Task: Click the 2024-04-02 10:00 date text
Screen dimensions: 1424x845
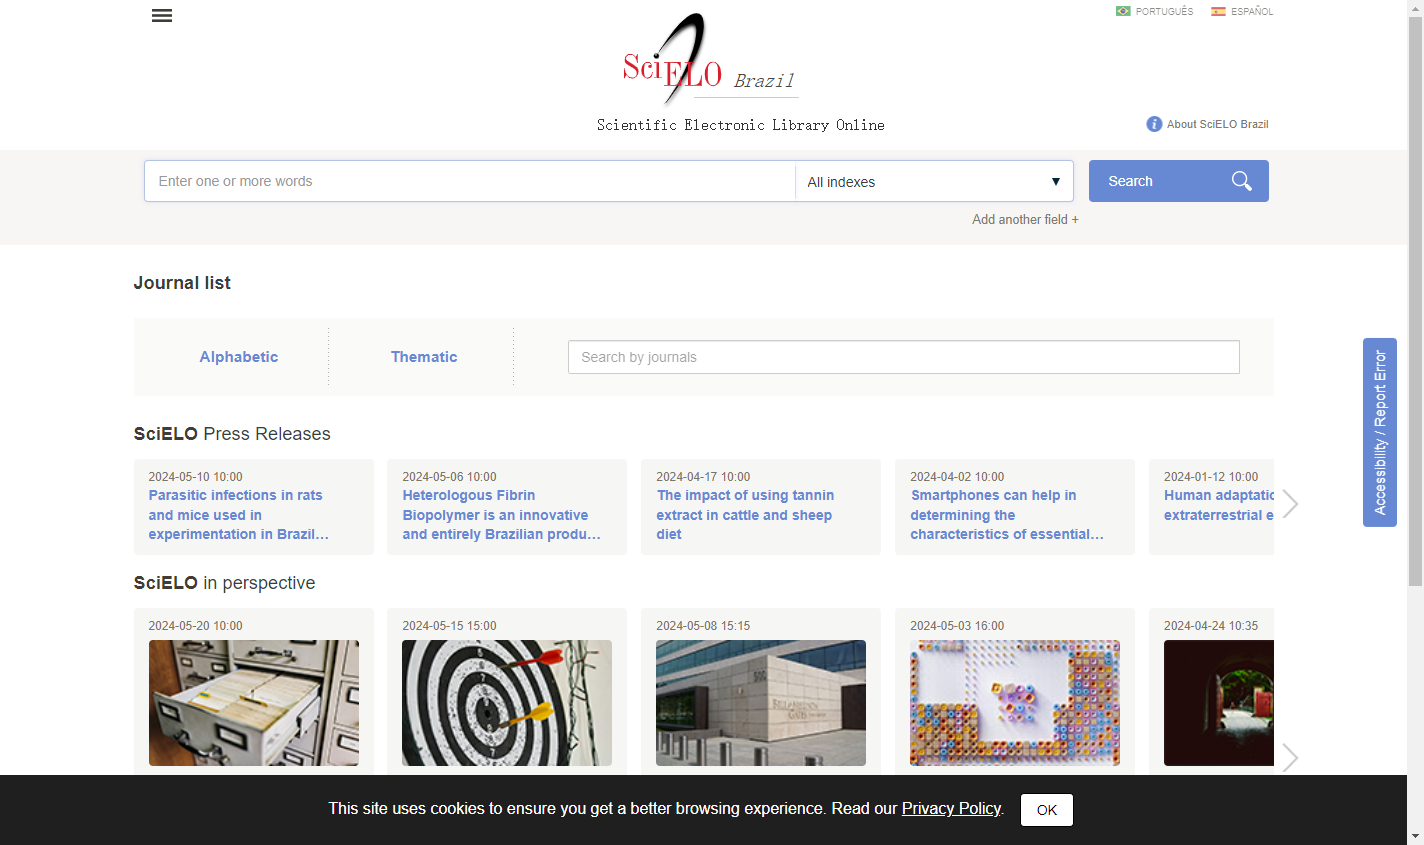Action: pos(957,477)
